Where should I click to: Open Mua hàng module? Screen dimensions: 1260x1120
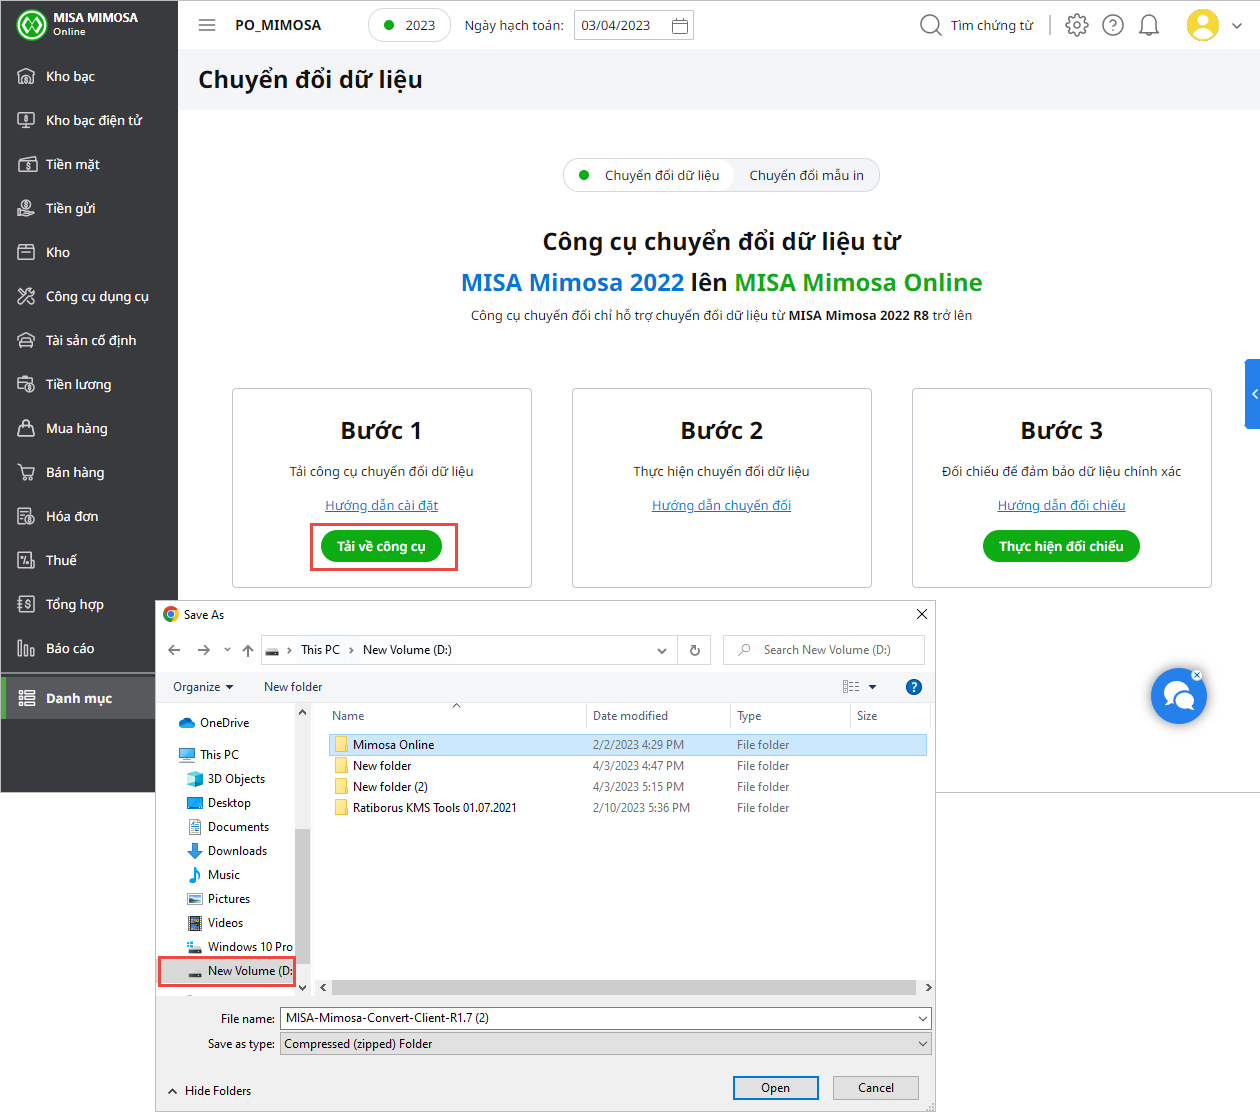point(89,428)
